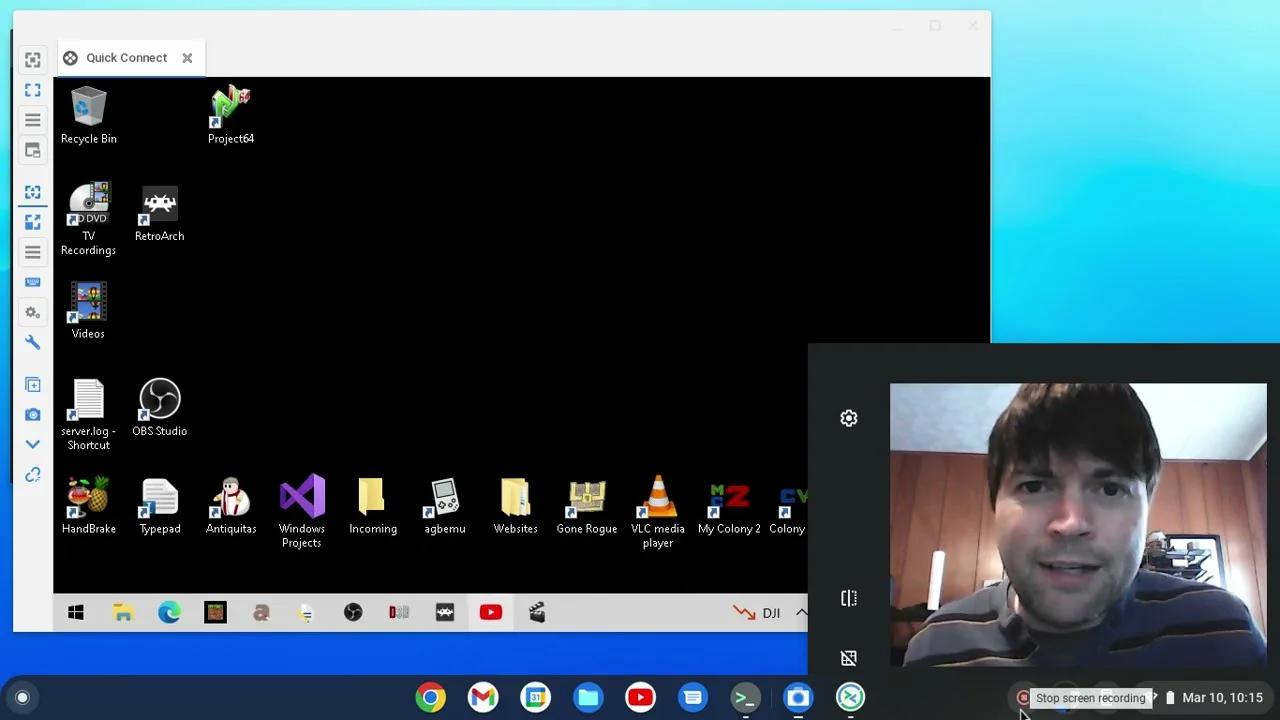Viewport: 1280px width, 720px height.
Task: Click the keyboard icon in remote sidebar
Action: (x=33, y=282)
